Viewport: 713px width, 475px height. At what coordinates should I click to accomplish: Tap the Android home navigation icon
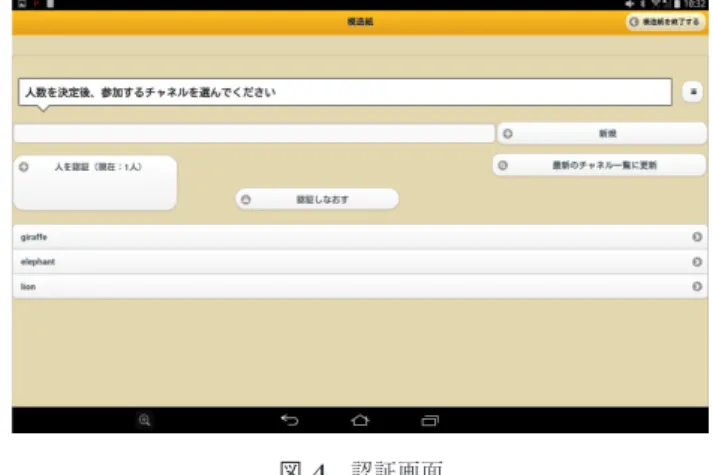coord(360,420)
